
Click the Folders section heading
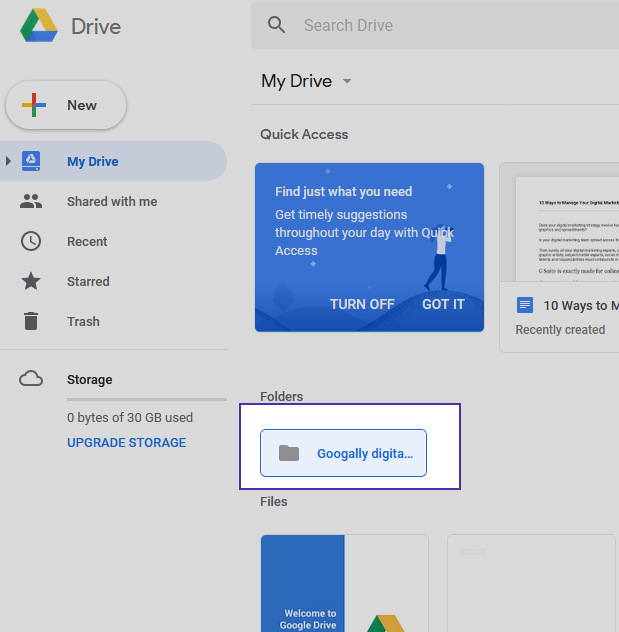pos(281,396)
